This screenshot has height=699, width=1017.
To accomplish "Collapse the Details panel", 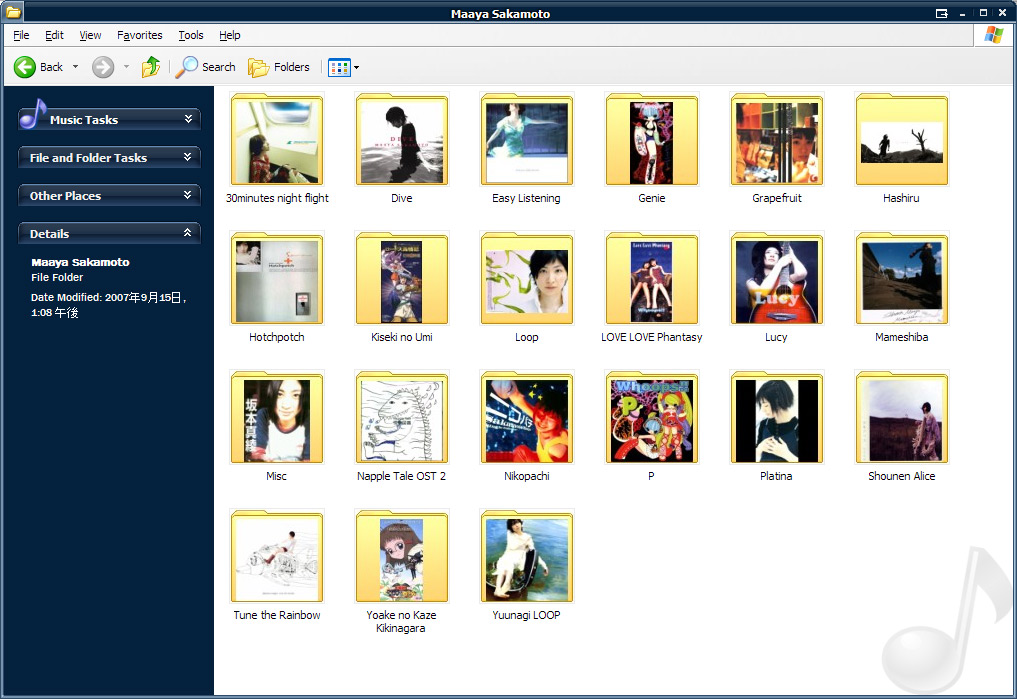I will tap(187, 233).
